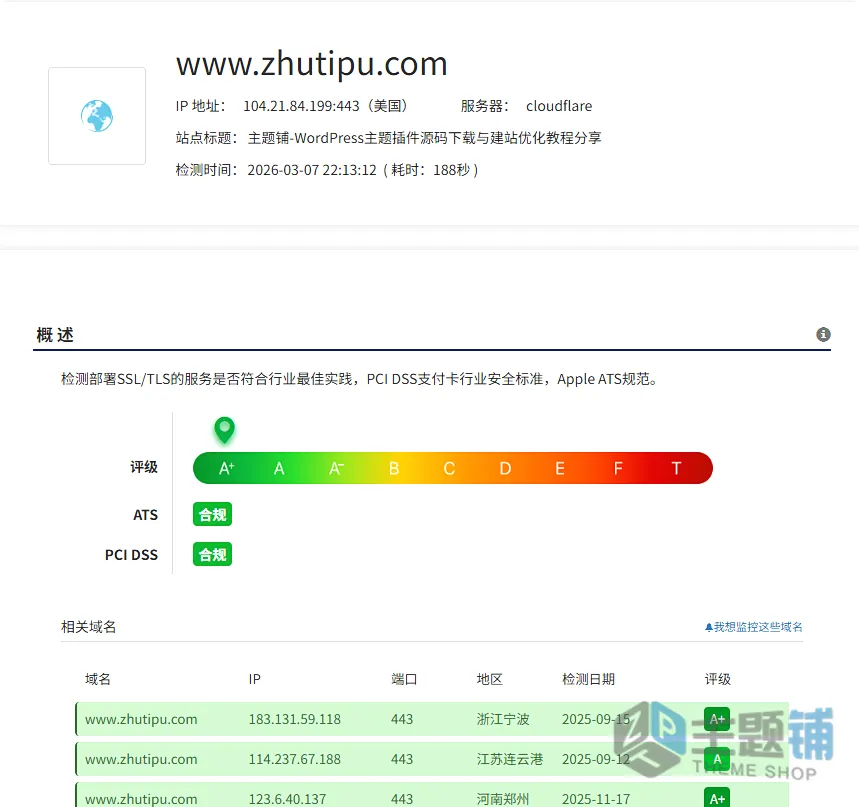This screenshot has height=807, width=859.
Task: Click detection time 2026-03-07 22:13:12
Action: [312, 170]
